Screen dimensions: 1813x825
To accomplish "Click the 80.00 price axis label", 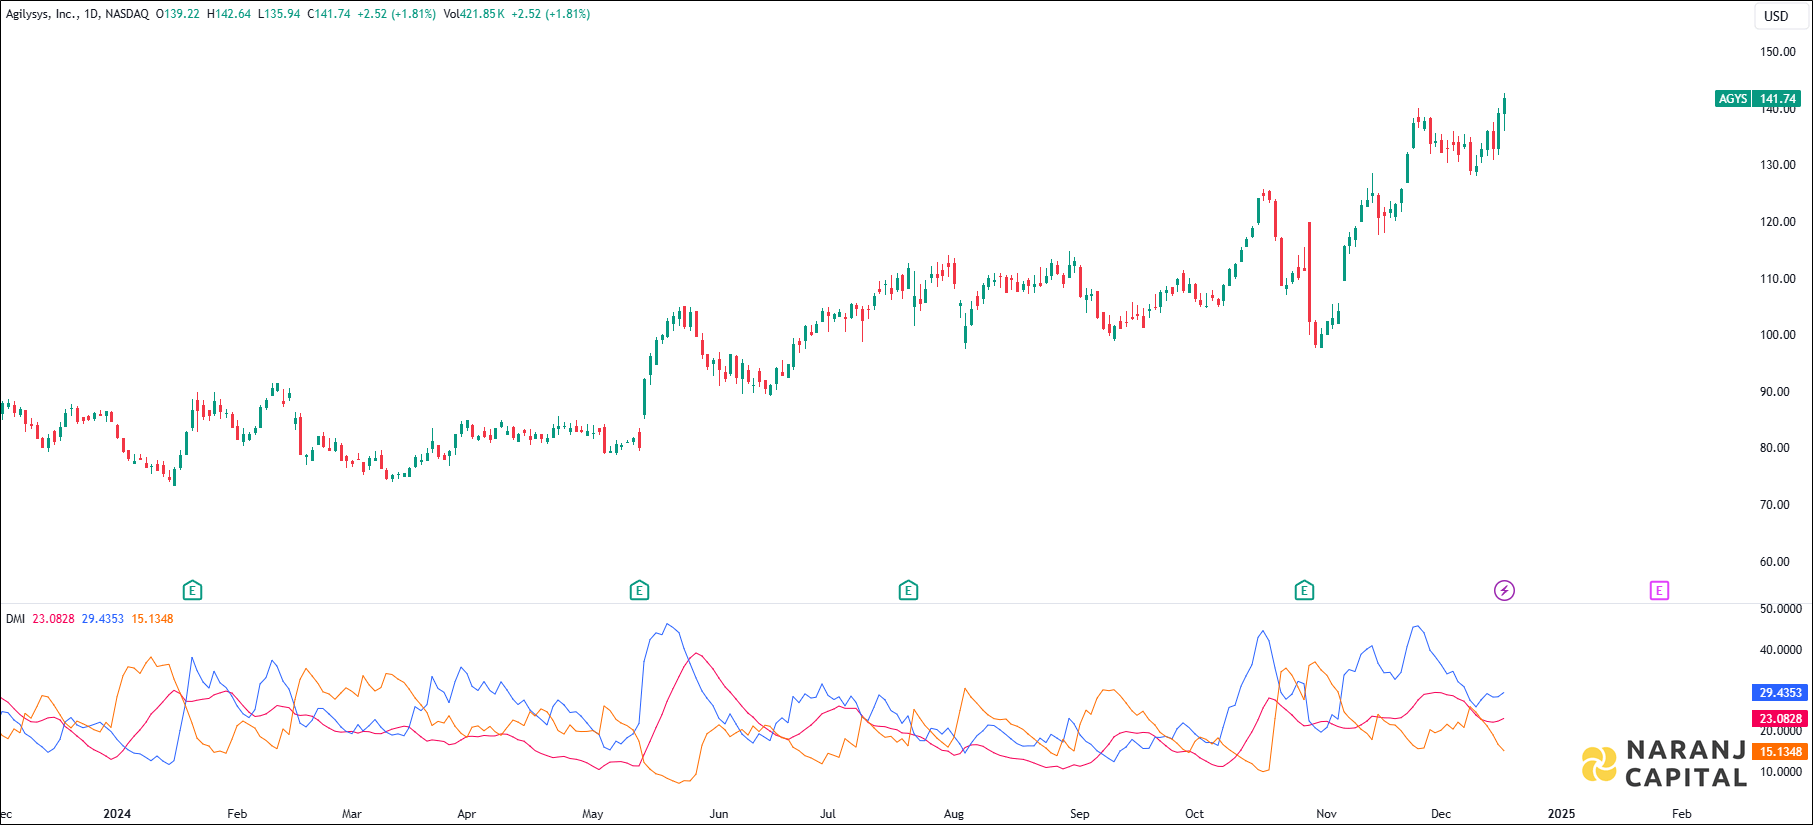I will (x=1775, y=448).
